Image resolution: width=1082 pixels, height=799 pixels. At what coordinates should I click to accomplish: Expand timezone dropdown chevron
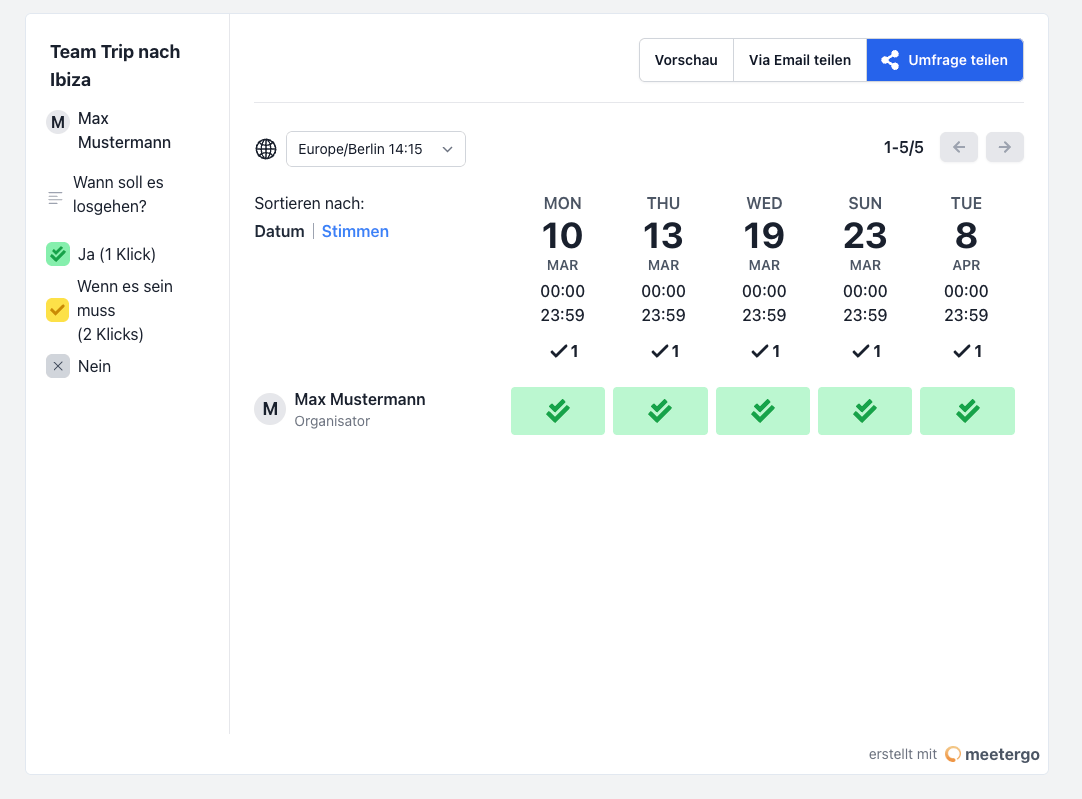click(x=447, y=149)
